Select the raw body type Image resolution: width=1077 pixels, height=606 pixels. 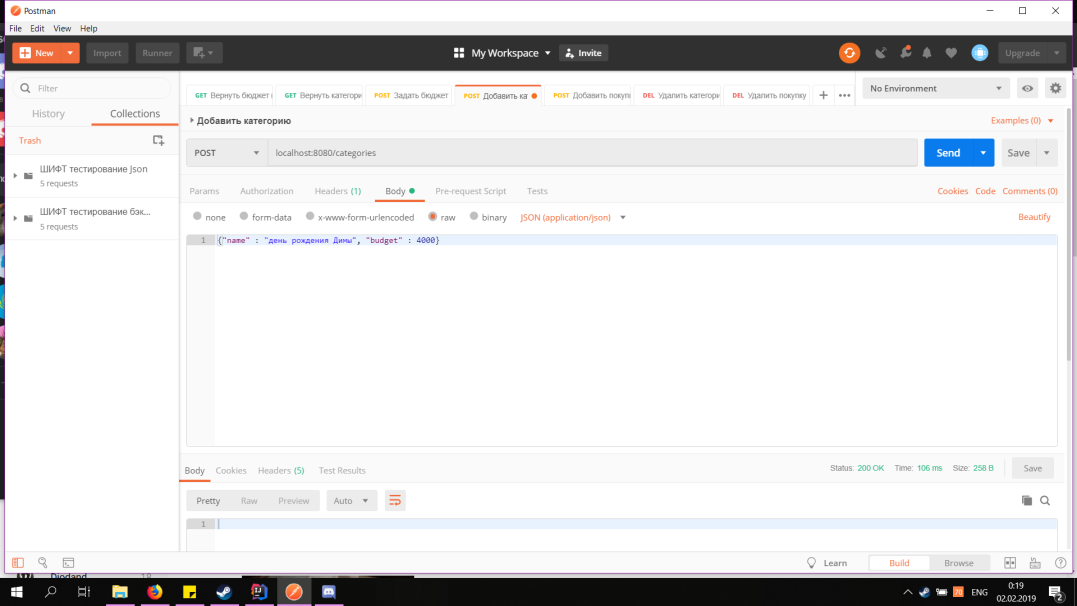tap(433, 216)
